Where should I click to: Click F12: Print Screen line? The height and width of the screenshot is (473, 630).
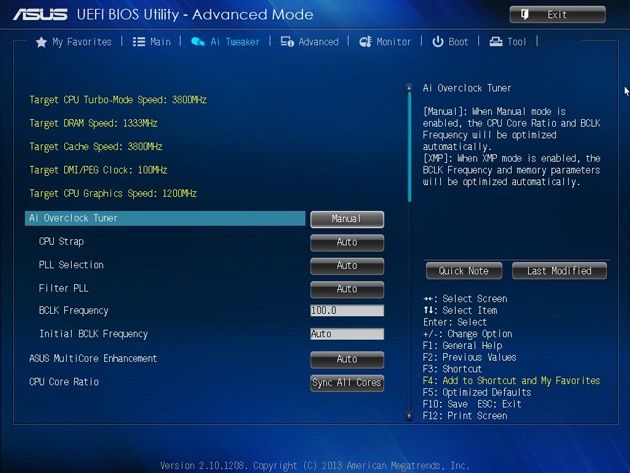point(465,416)
